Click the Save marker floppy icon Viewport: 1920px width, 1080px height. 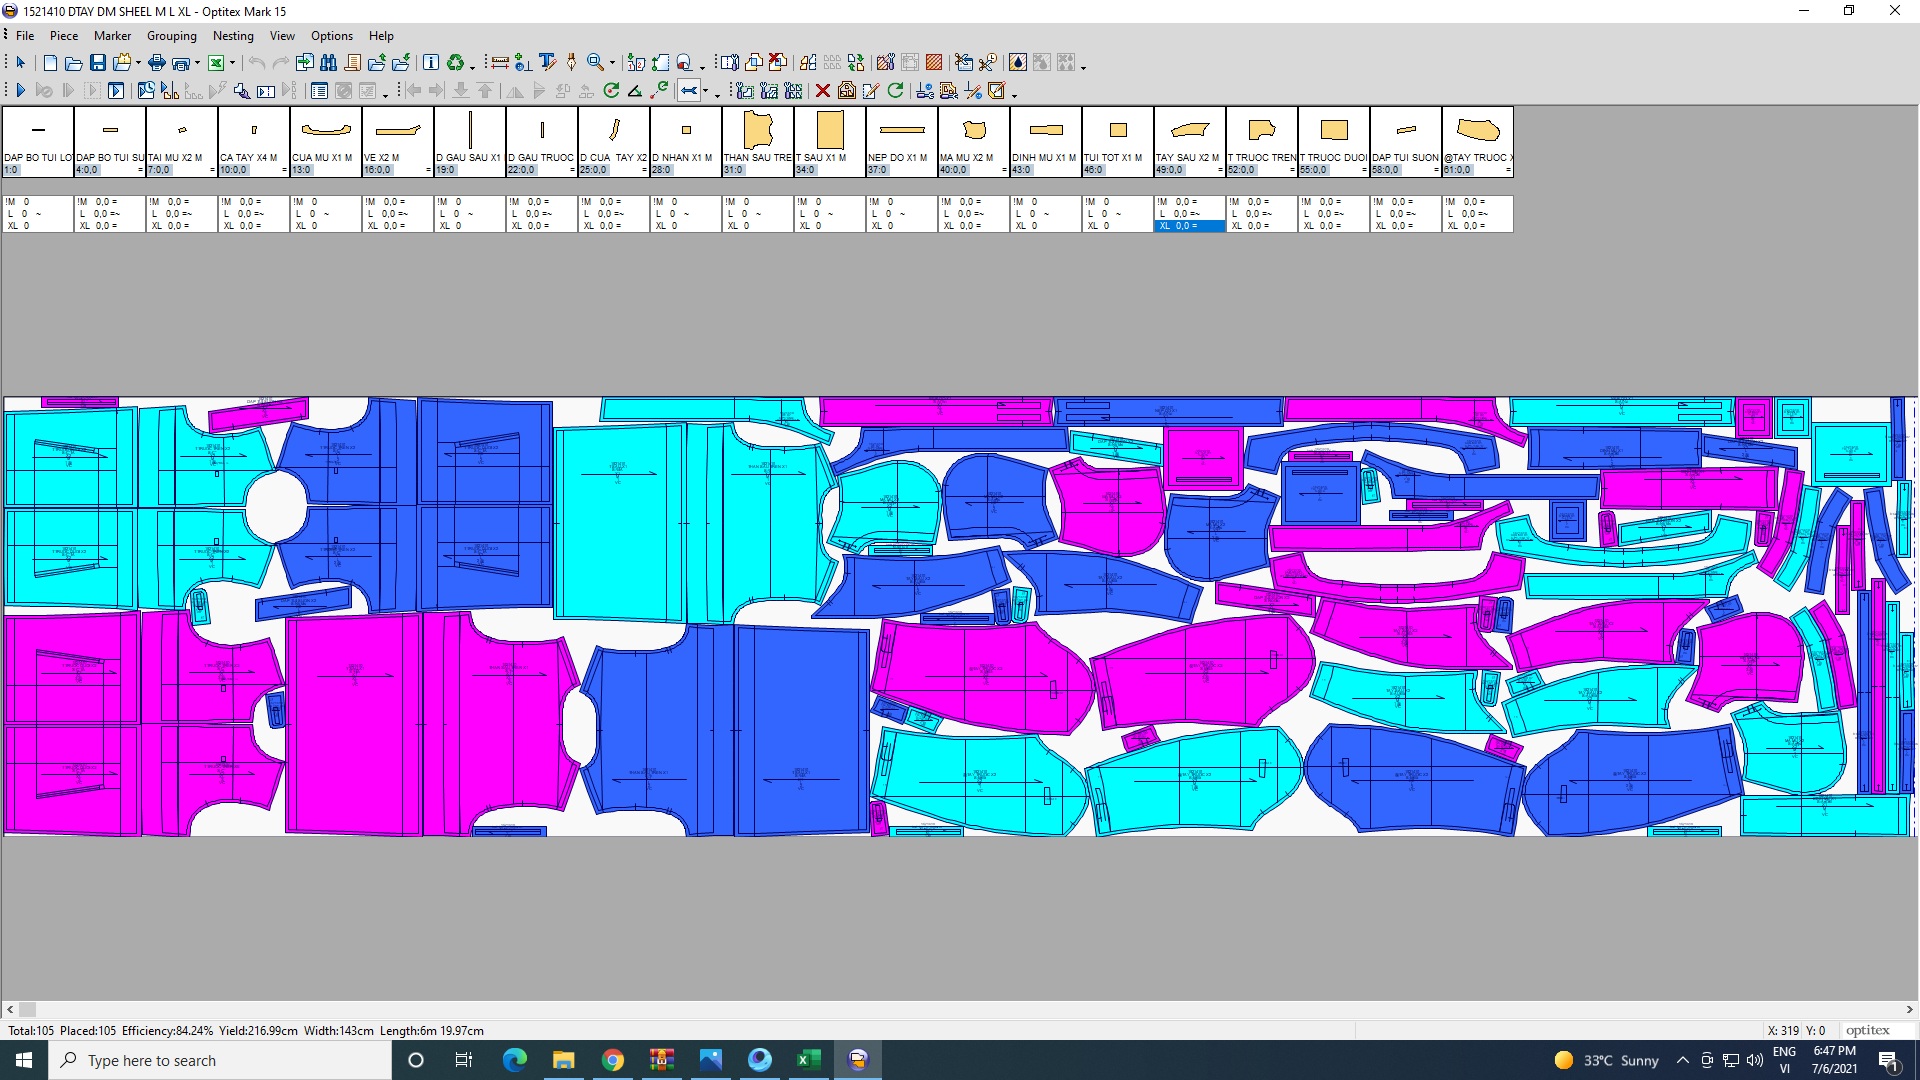click(x=98, y=62)
